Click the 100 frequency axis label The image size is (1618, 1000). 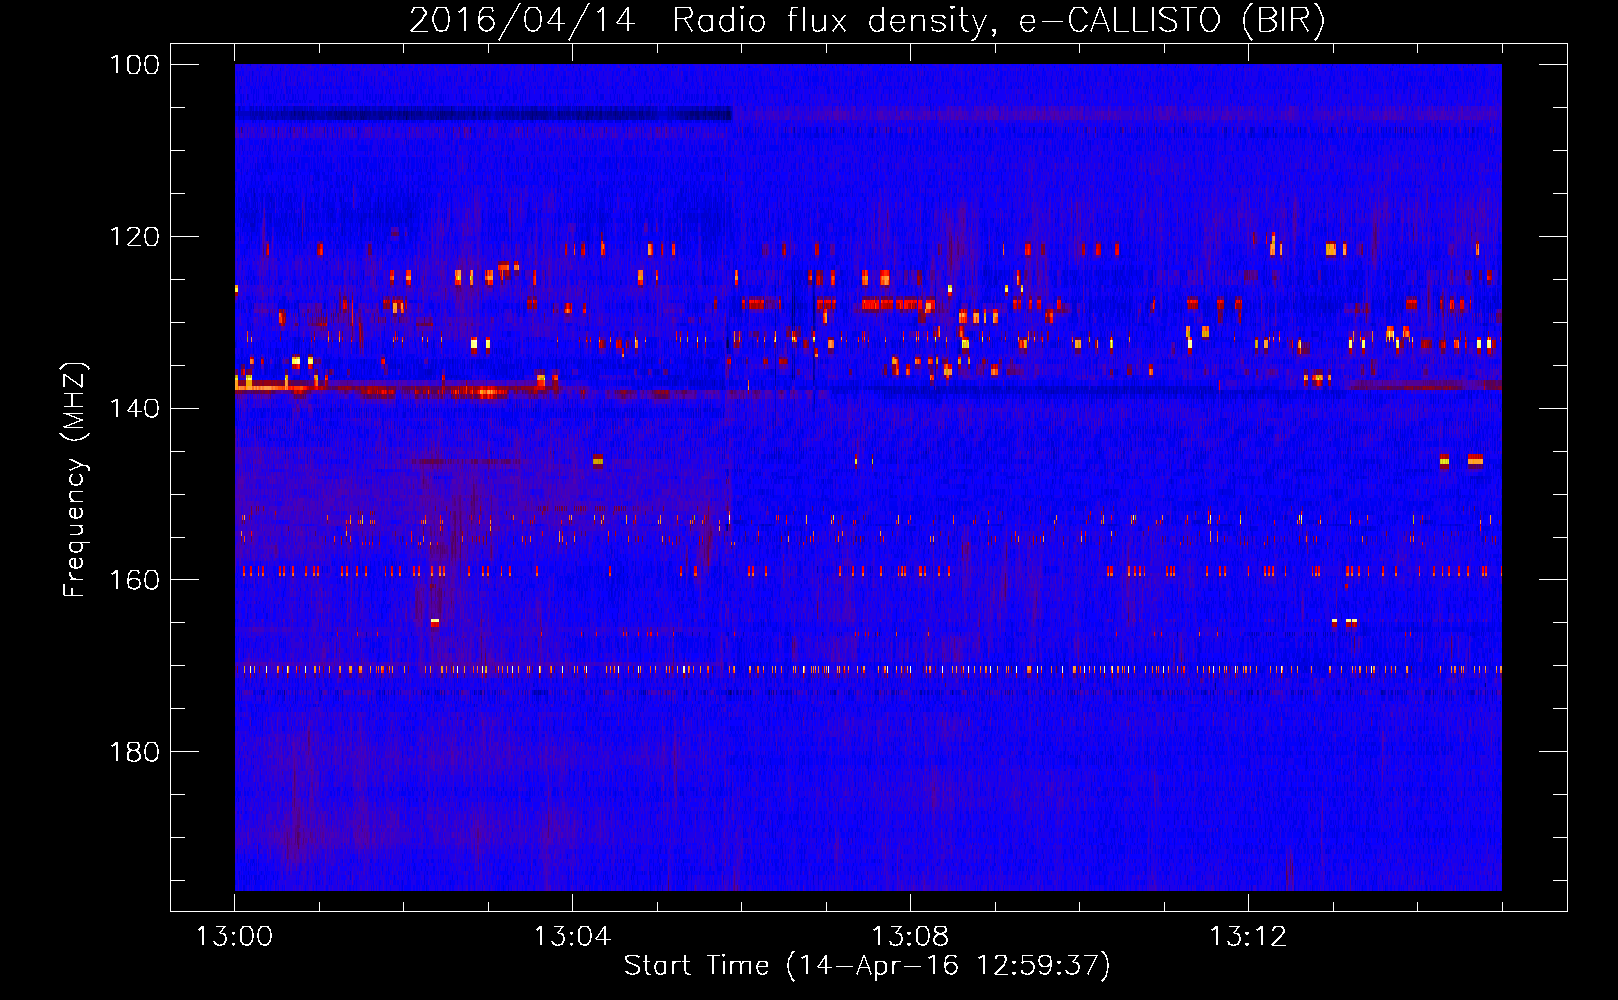(x=135, y=65)
